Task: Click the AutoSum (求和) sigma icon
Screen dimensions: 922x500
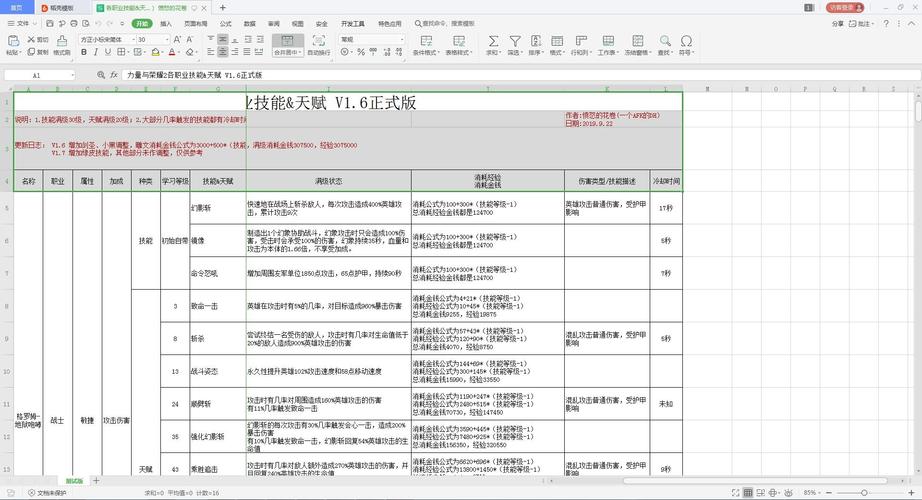Action: pyautogui.click(x=493, y=41)
